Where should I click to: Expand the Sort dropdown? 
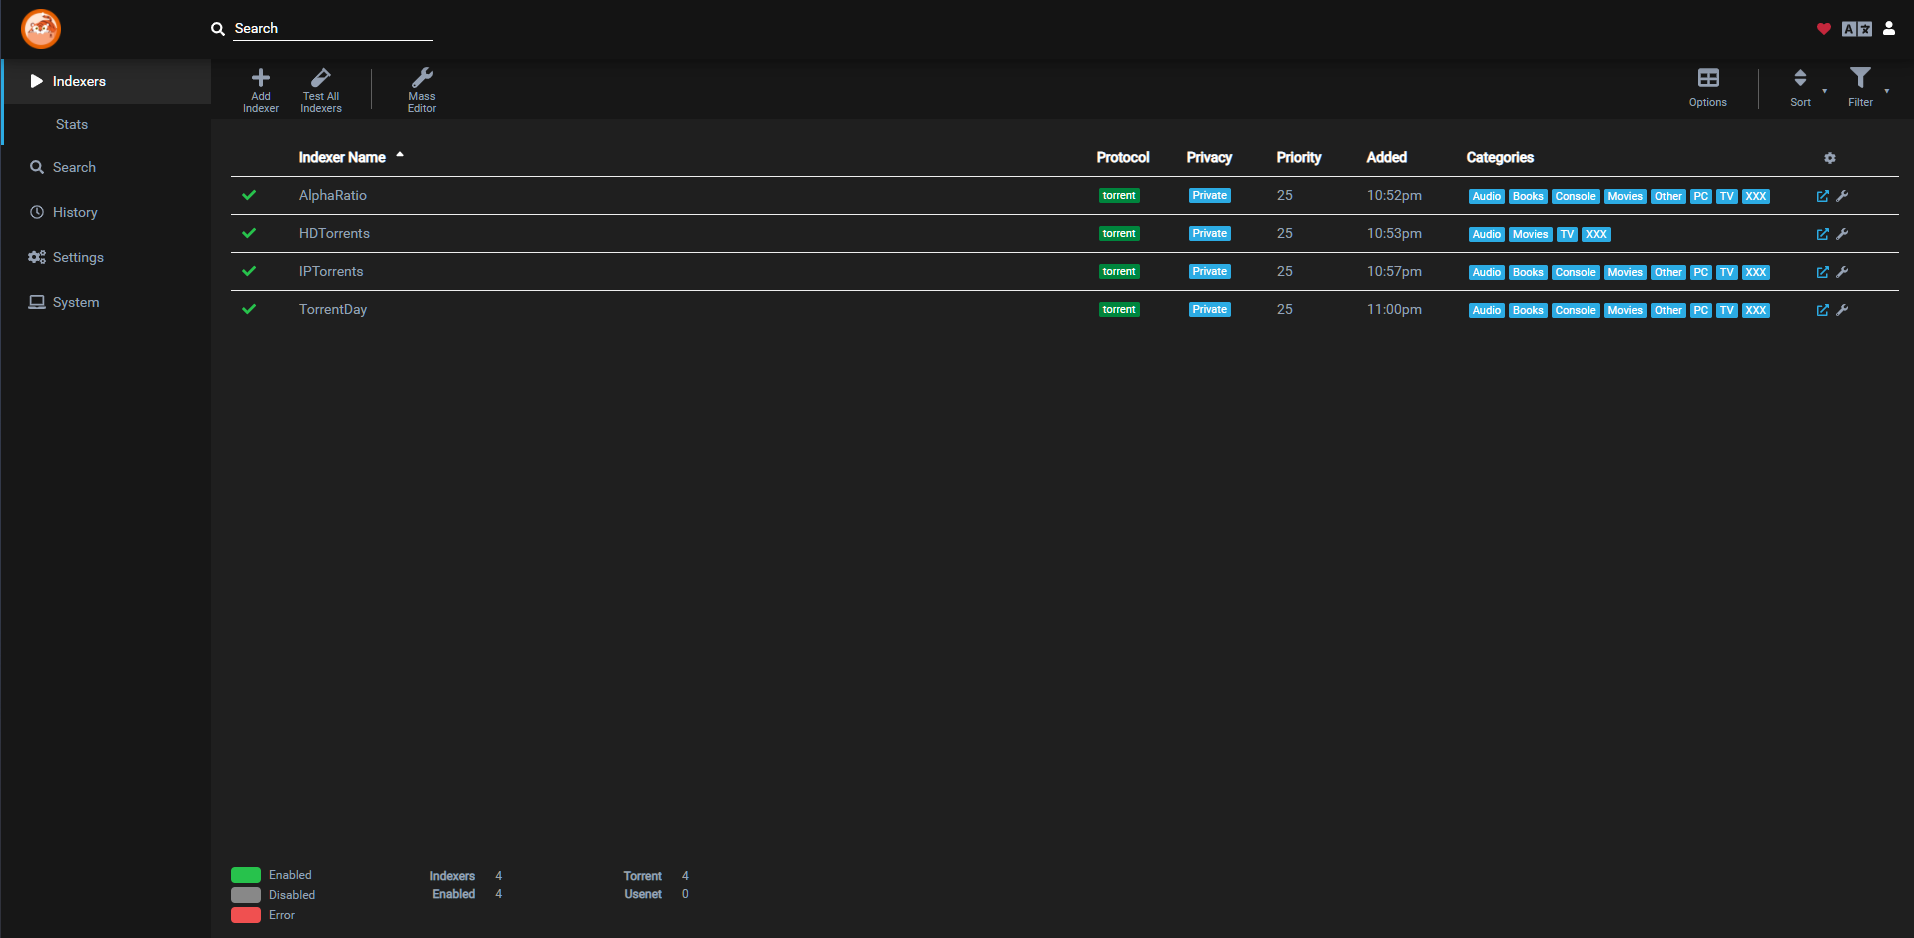coord(1801,87)
